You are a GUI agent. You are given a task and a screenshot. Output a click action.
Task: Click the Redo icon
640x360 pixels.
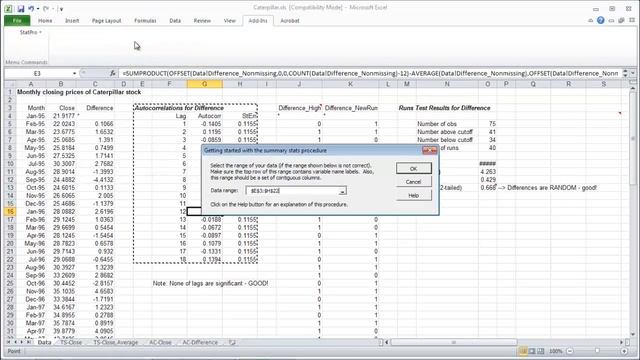[46, 8]
